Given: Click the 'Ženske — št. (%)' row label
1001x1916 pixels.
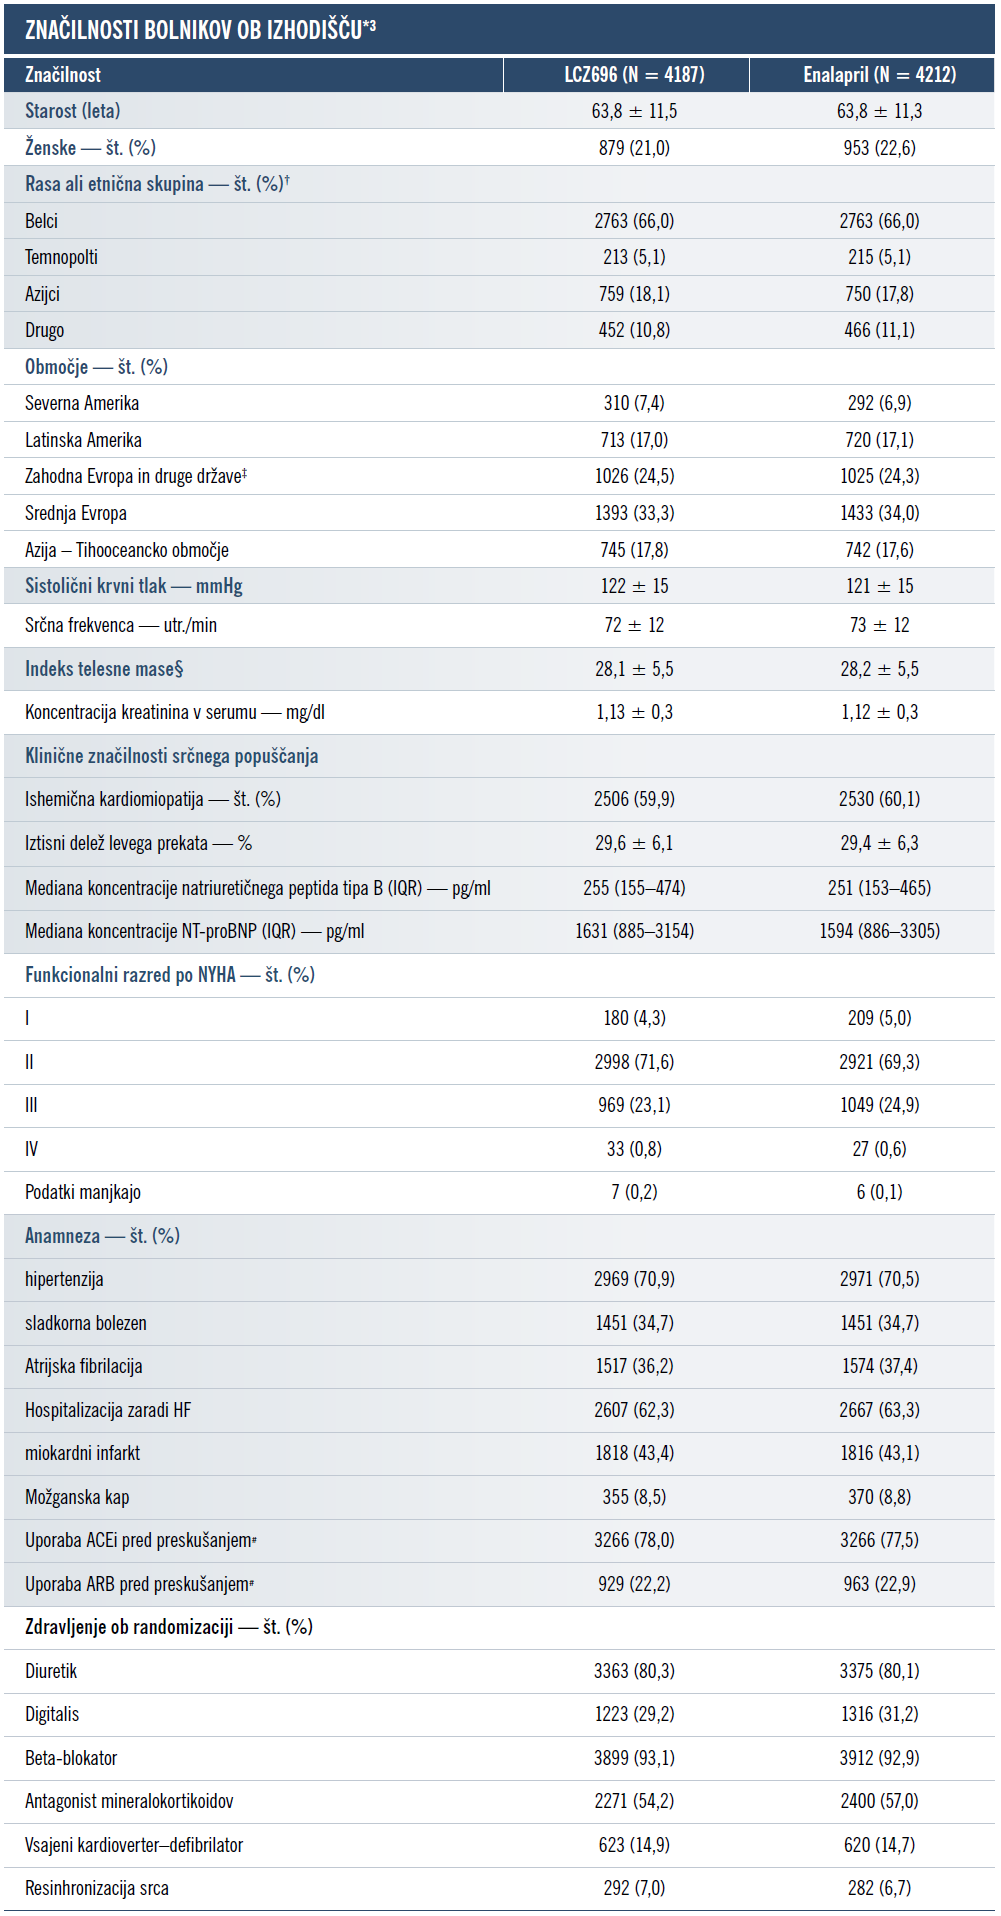Looking at the screenshot, I should pyautogui.click(x=90, y=148).
